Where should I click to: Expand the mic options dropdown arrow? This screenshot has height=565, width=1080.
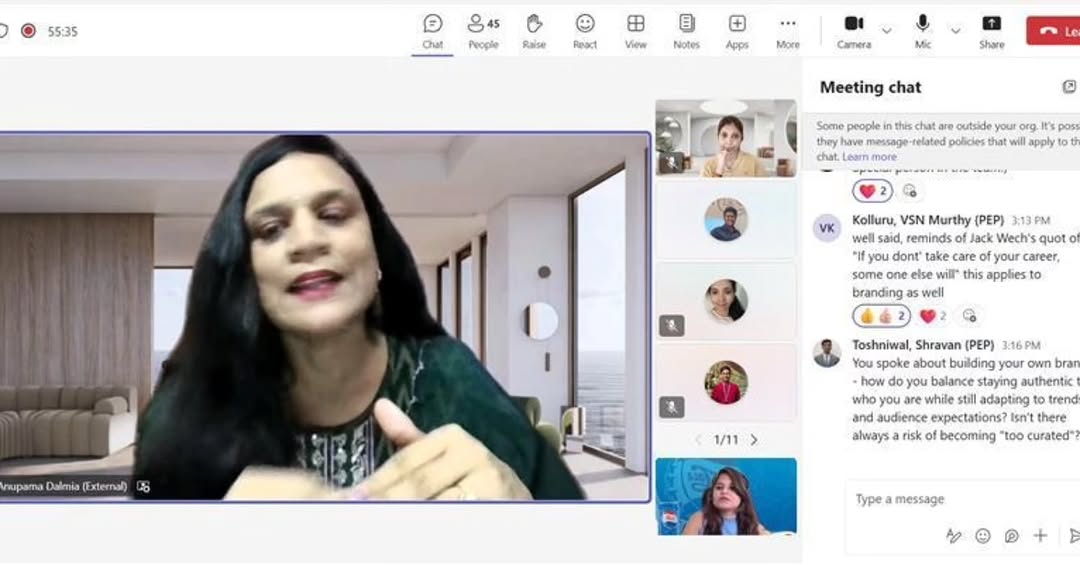point(955,31)
